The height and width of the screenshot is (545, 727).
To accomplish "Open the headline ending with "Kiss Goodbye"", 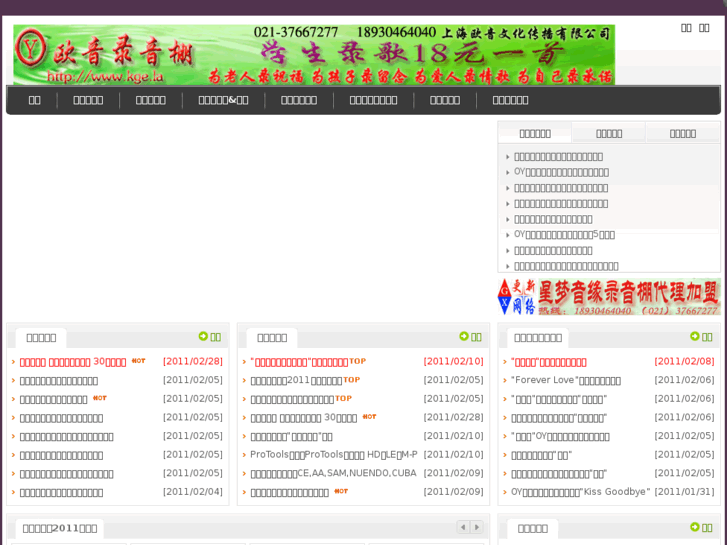I will pyautogui.click(x=580, y=492).
